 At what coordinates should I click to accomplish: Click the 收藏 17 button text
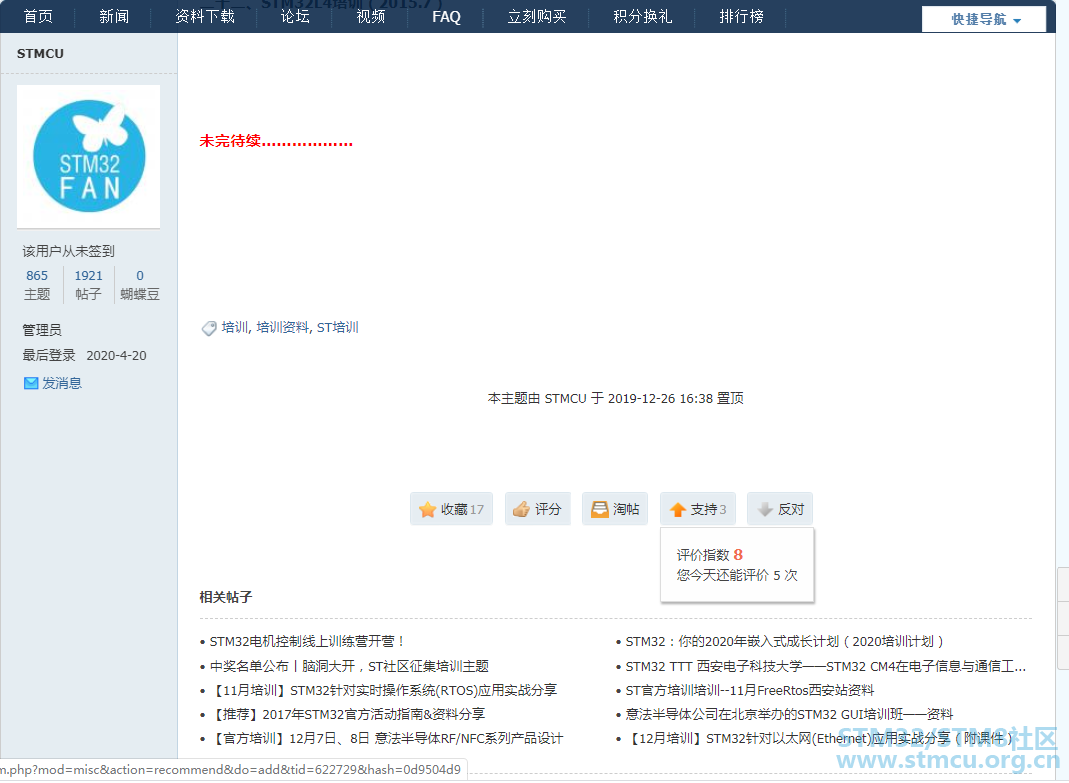point(462,509)
